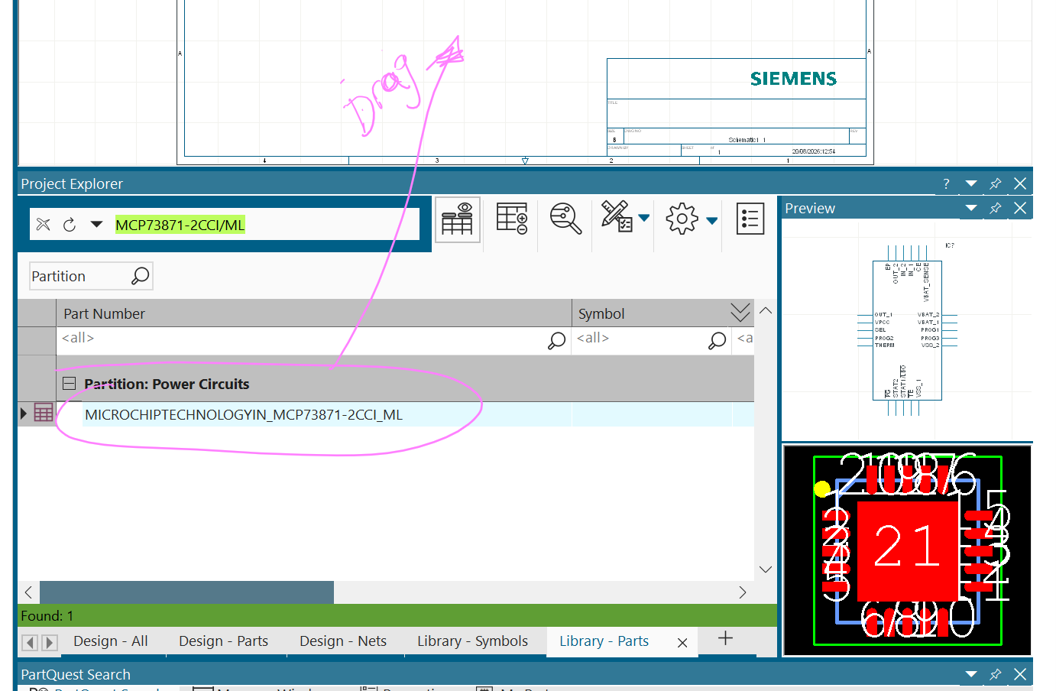Expand the part row arrow indicator

[x=24, y=414]
